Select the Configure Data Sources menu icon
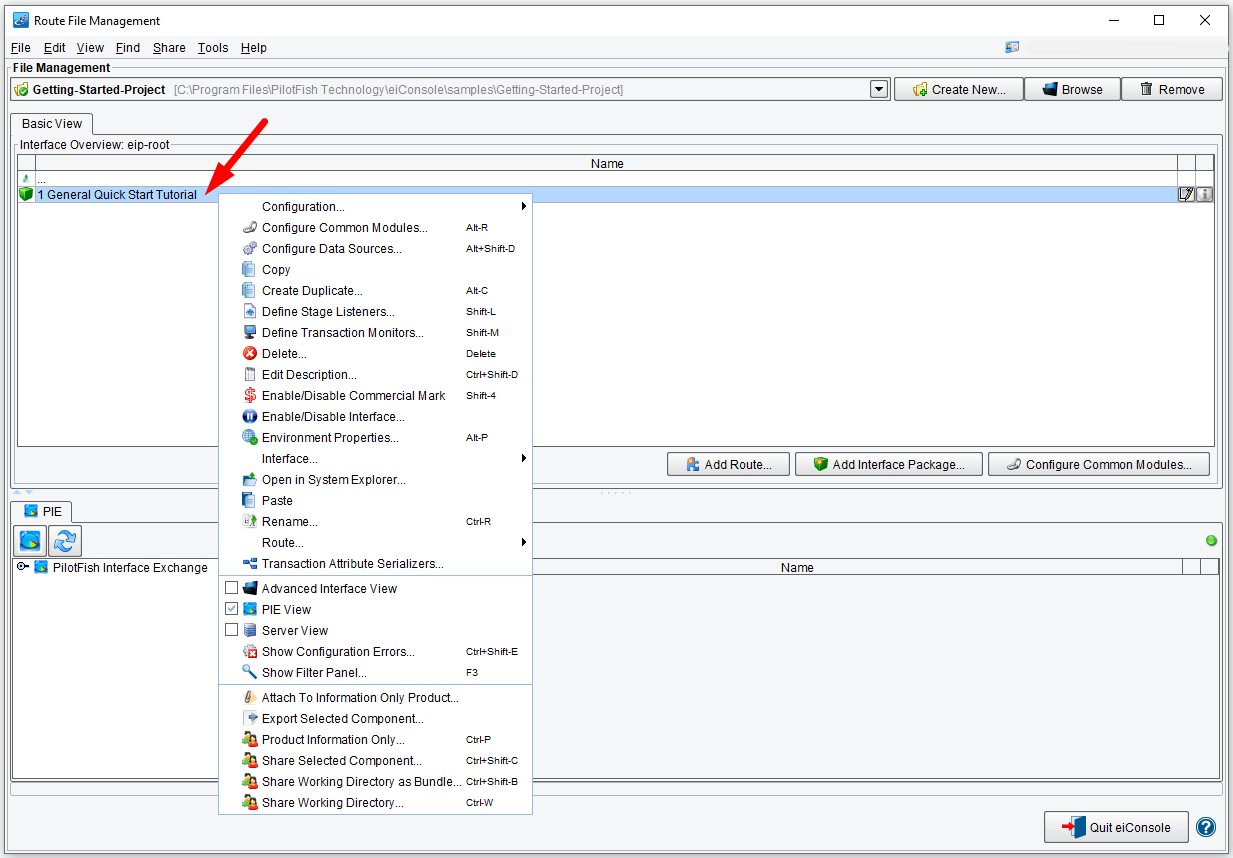This screenshot has width=1233, height=858. (x=250, y=249)
